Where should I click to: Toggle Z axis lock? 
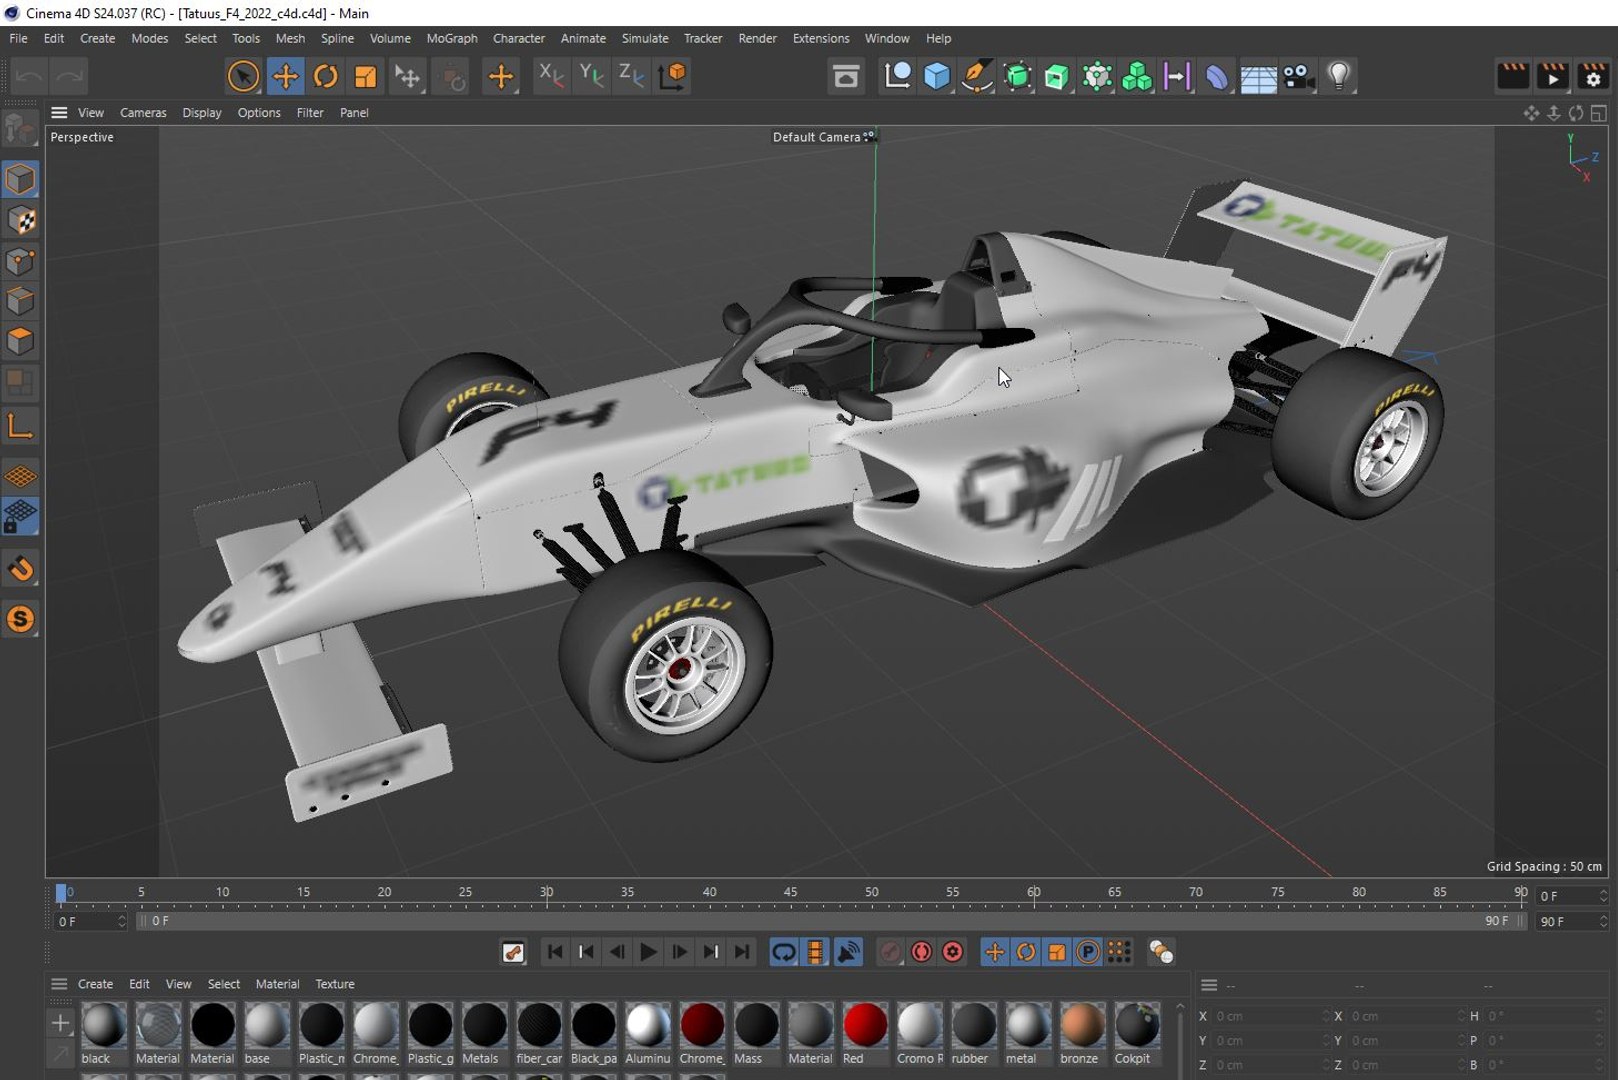tap(631, 76)
